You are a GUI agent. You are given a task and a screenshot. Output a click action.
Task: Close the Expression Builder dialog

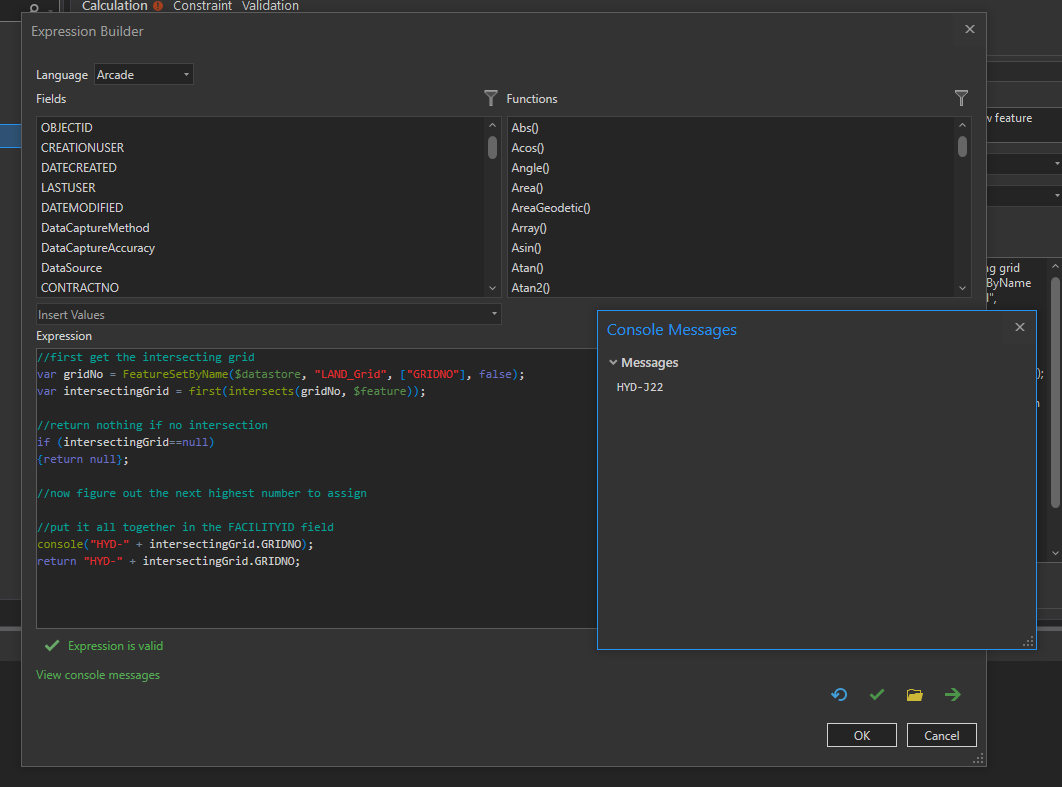tap(969, 30)
